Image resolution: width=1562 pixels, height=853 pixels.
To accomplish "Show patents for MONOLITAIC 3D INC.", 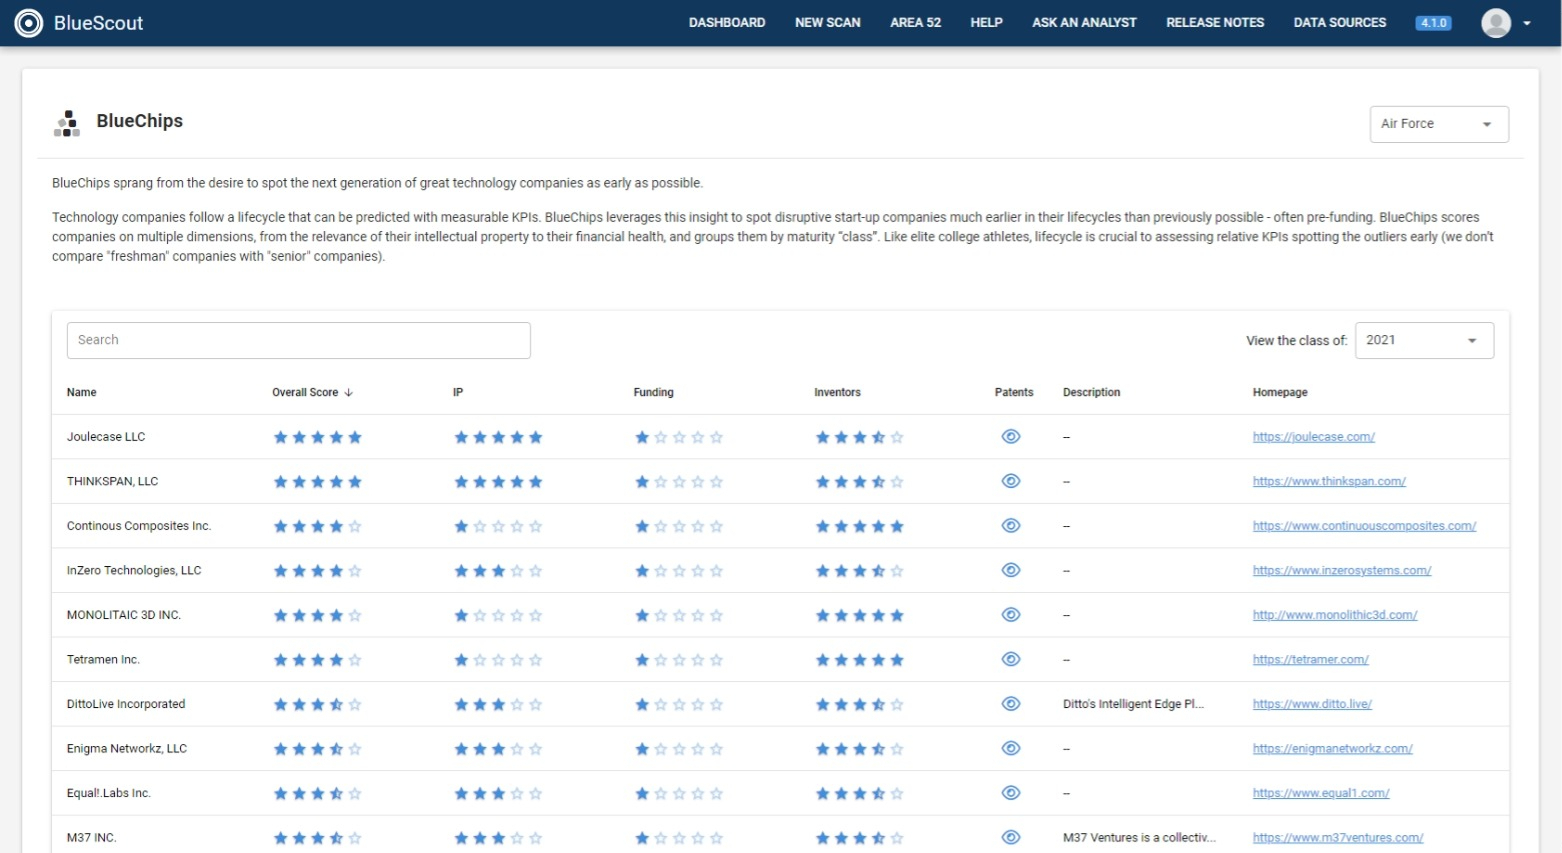I will pyautogui.click(x=1011, y=615).
